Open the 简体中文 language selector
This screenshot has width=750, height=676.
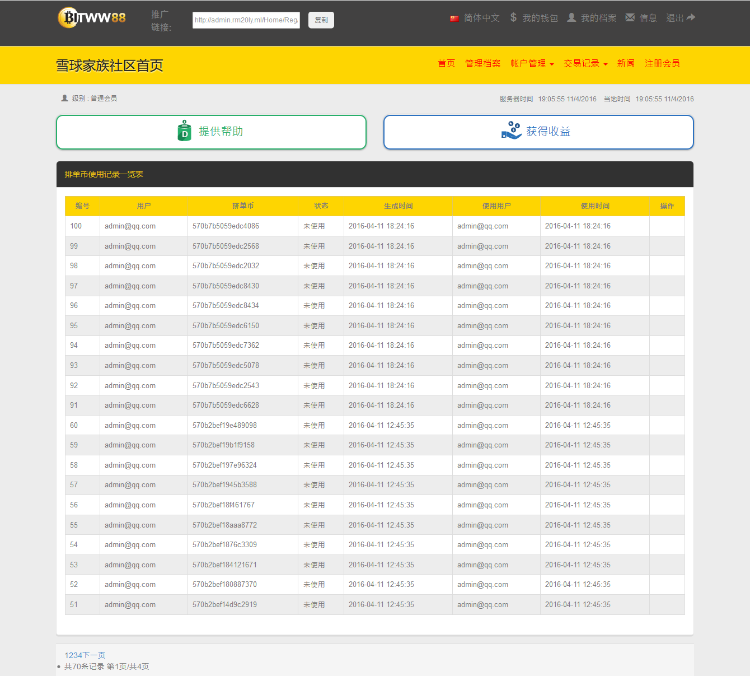click(482, 18)
